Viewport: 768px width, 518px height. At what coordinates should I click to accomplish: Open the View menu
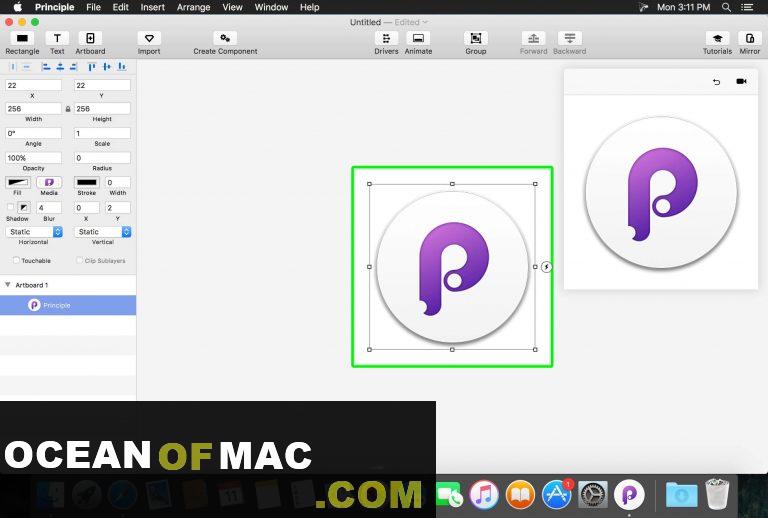click(232, 7)
